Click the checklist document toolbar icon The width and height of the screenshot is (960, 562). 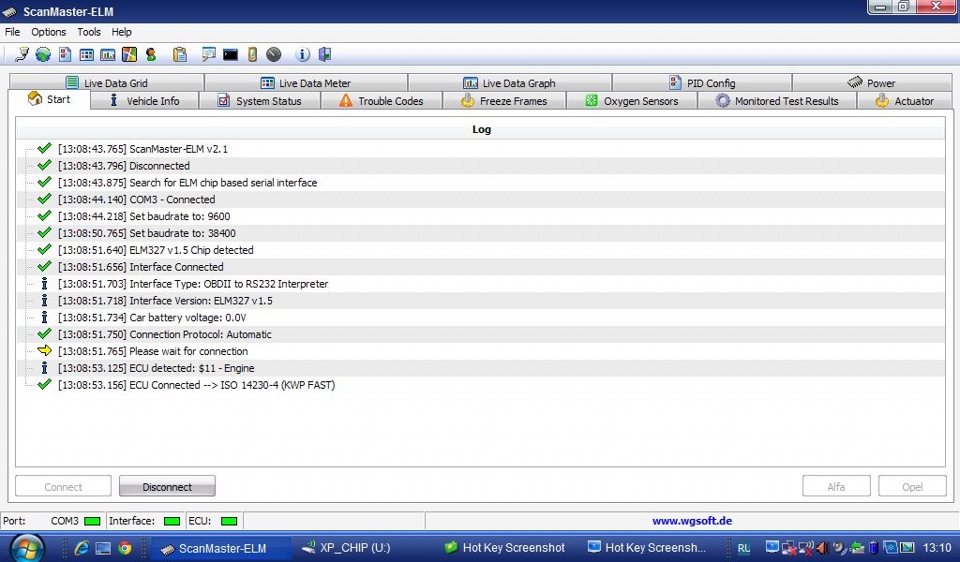(x=65, y=54)
